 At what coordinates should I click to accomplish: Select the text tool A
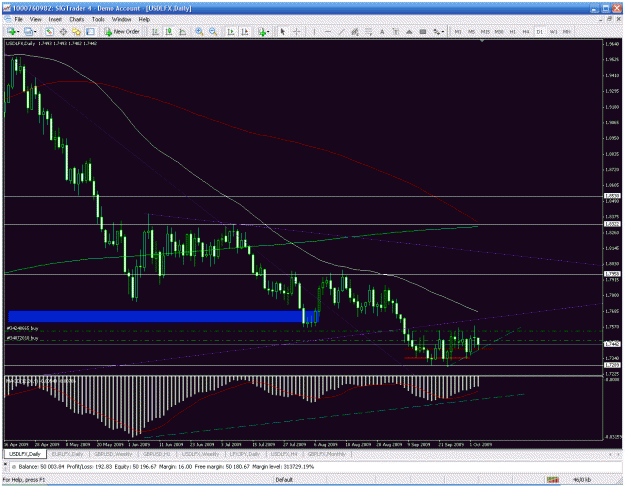[382, 31]
